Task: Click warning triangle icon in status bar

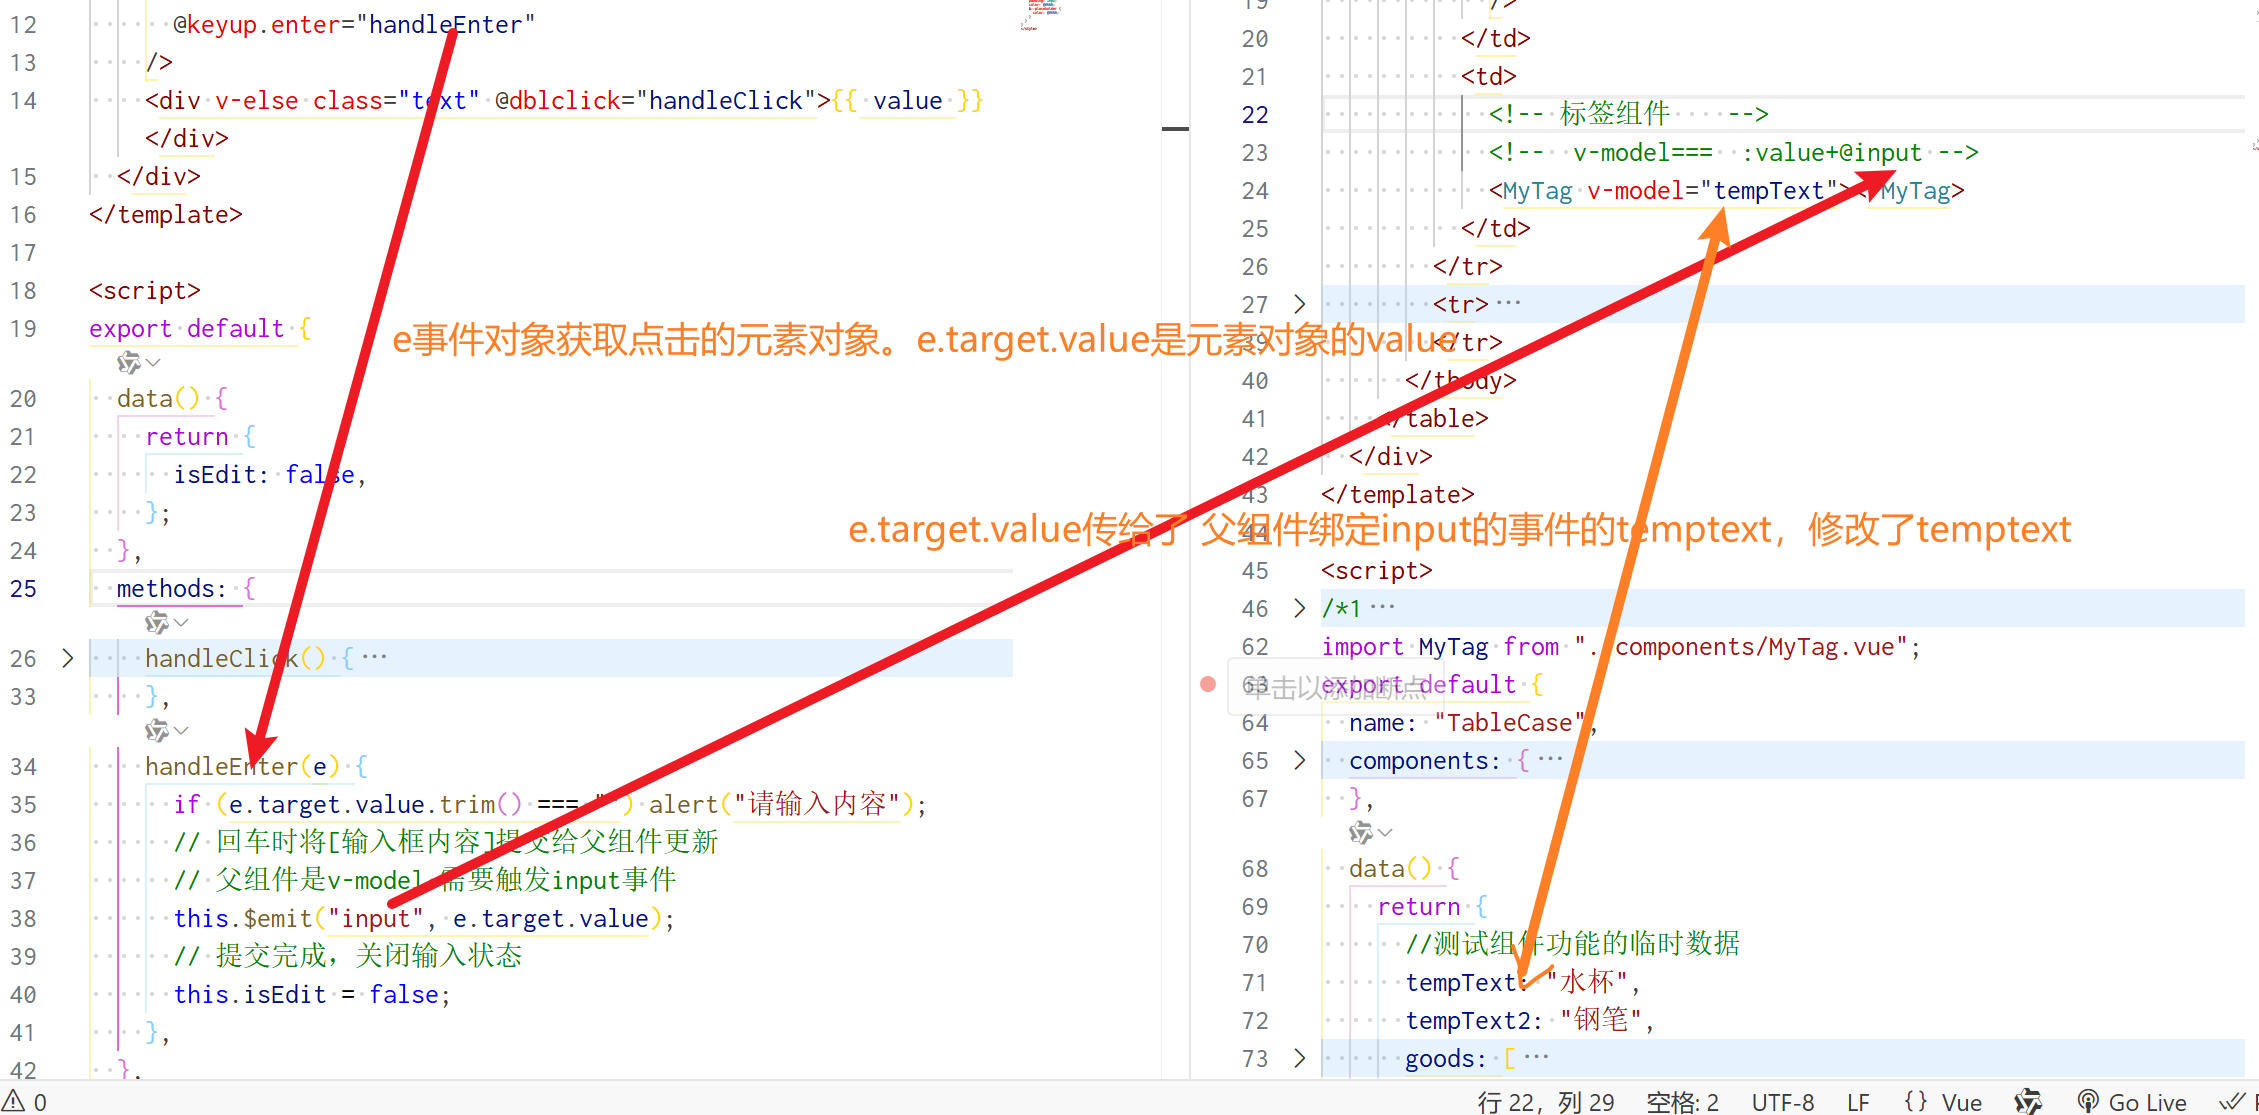Action: pos(13,1101)
